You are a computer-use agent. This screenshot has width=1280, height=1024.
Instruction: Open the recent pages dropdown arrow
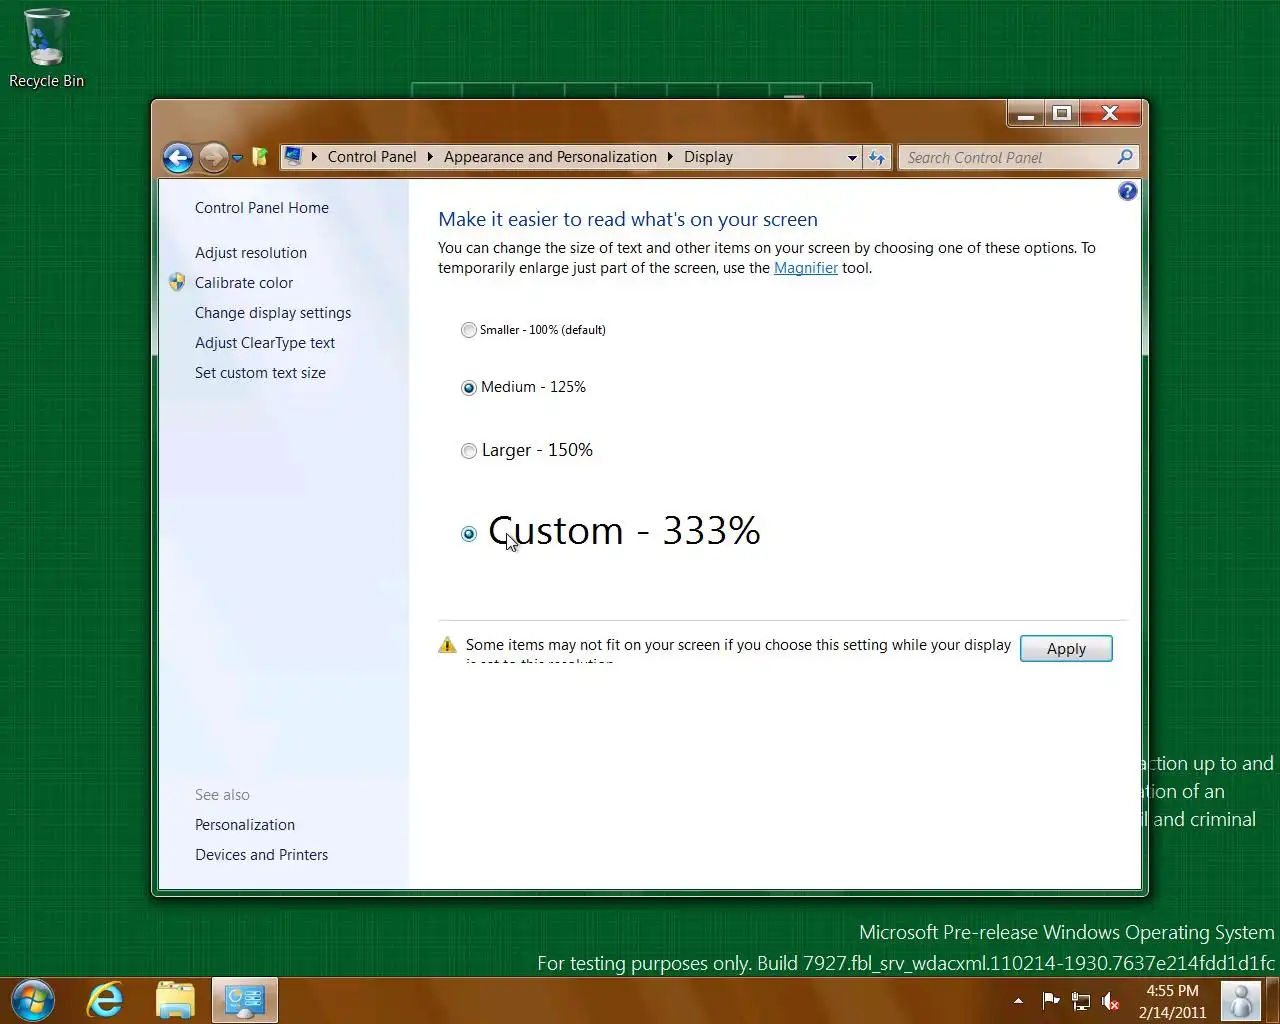[x=237, y=158]
